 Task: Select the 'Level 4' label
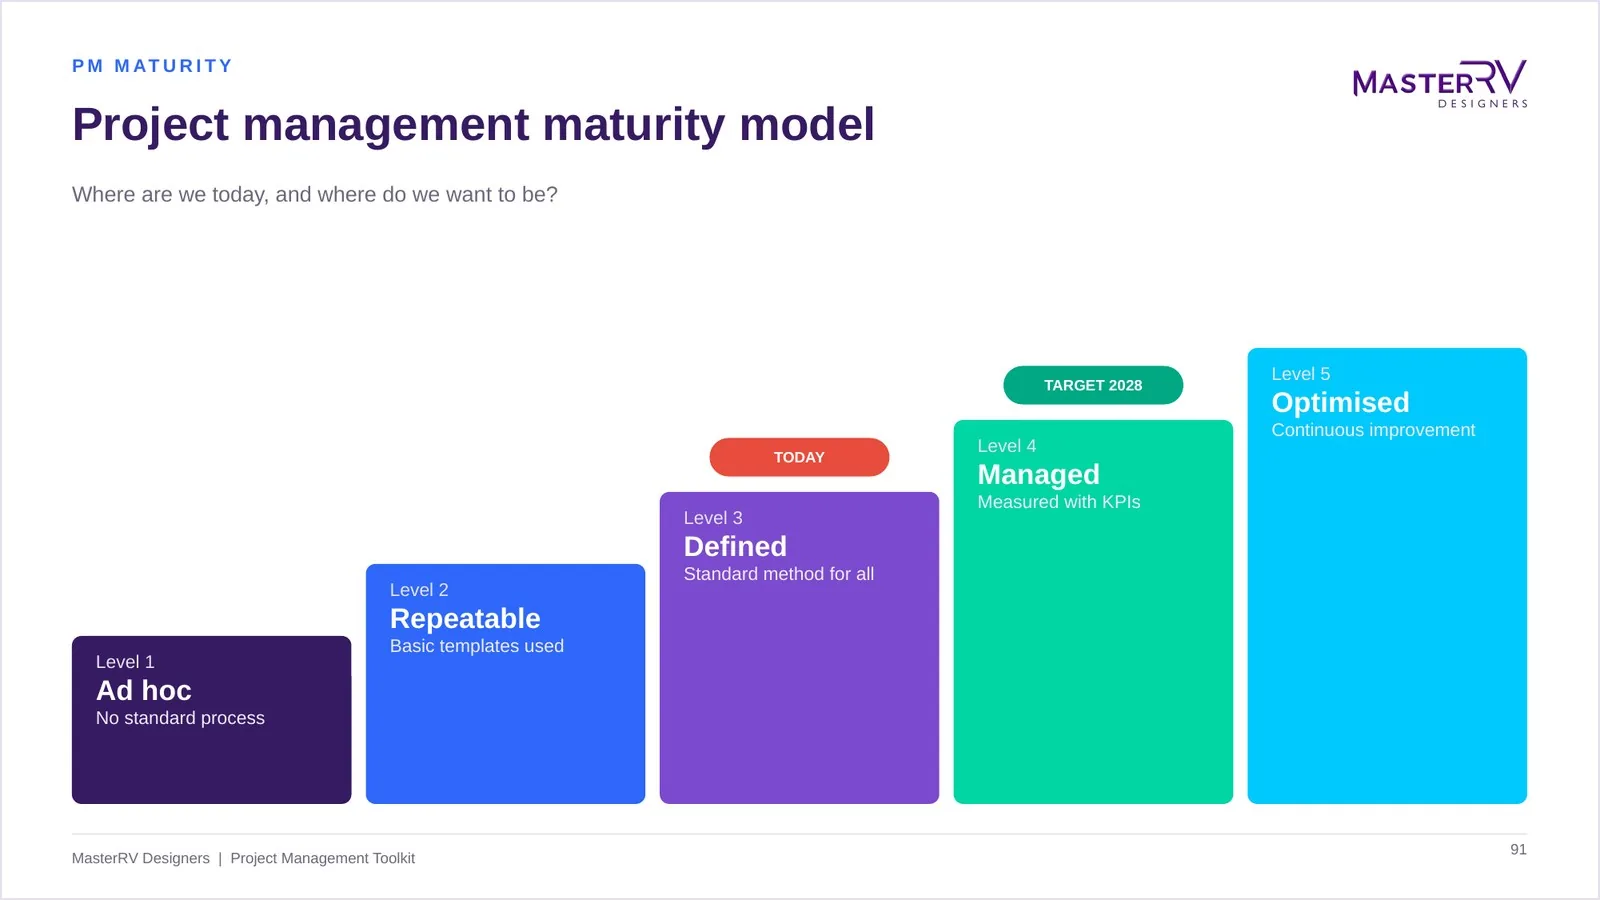1007,446
